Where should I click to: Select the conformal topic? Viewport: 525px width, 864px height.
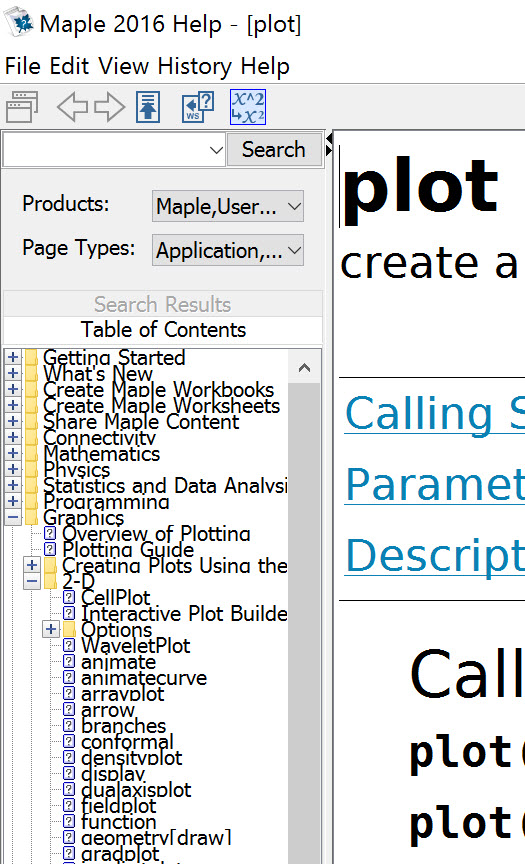127,741
